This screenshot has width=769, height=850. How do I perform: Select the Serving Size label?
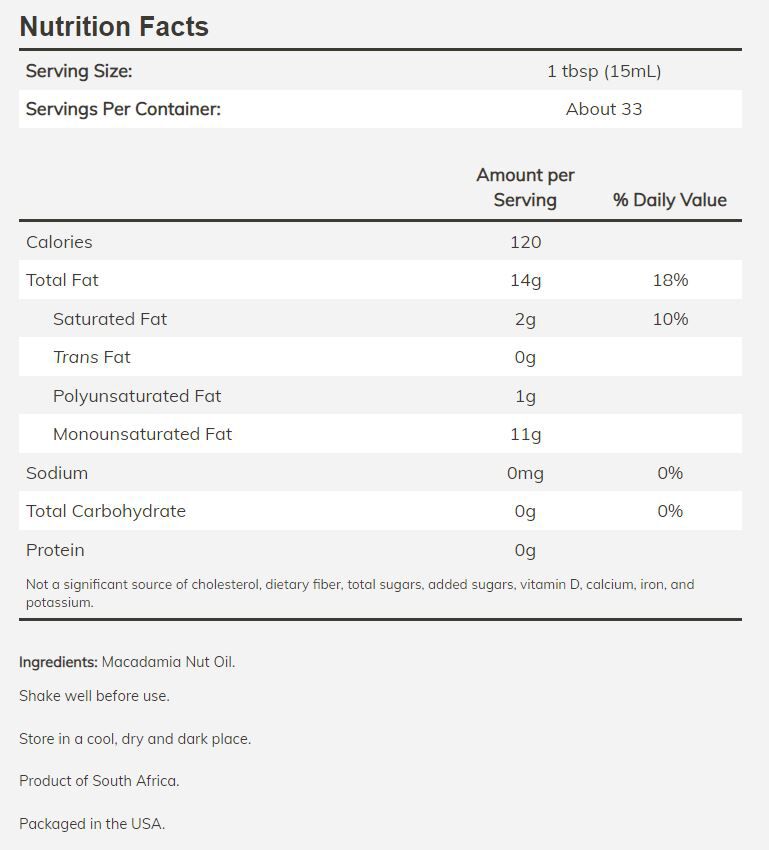coord(79,71)
